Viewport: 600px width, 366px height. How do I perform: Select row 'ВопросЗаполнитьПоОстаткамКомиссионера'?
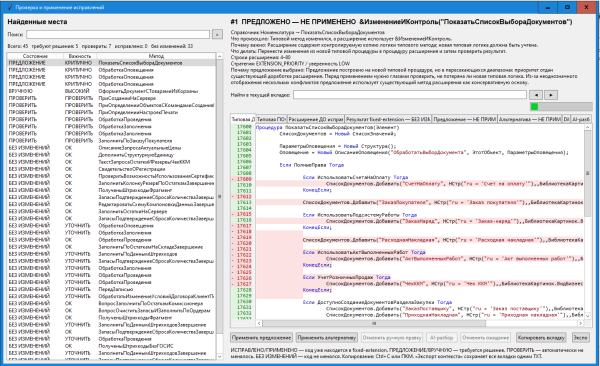pos(111,304)
